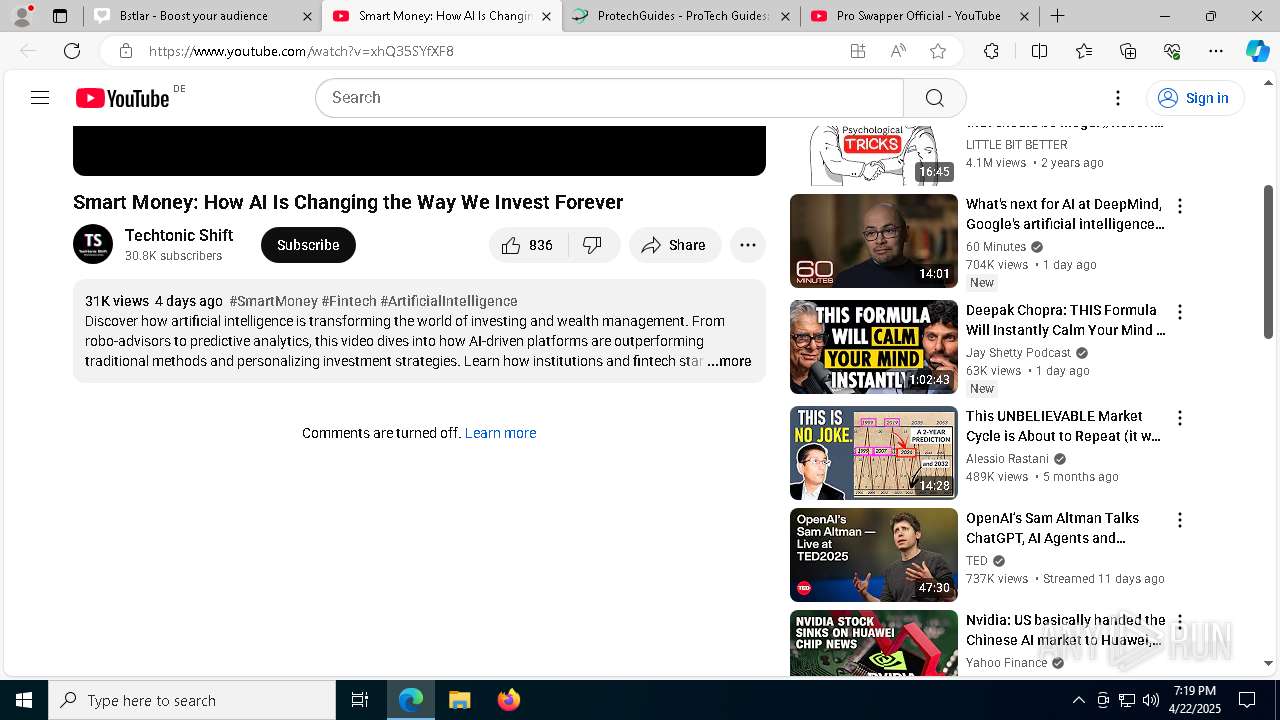Open Edge settings and more menu
This screenshot has height=720, width=1280.
point(1216,51)
